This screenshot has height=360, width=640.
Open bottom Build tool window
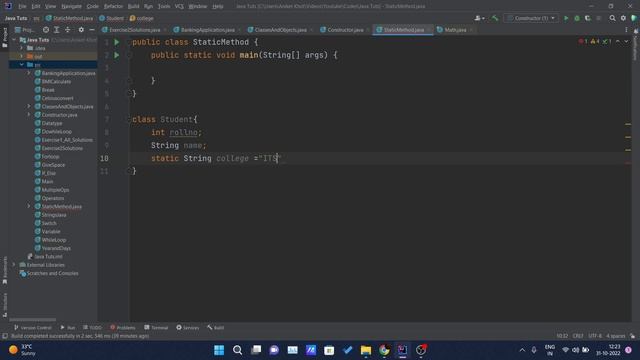click(x=216, y=327)
